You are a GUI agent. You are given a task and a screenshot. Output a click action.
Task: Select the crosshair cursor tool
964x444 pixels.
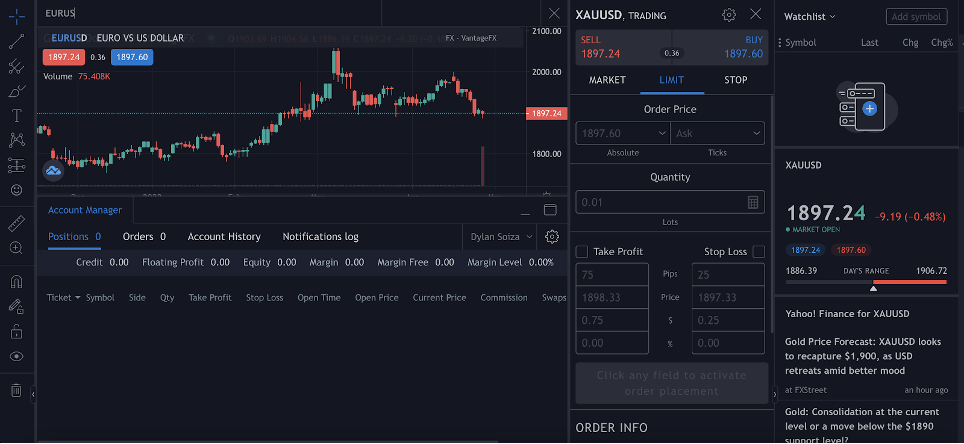click(17, 17)
